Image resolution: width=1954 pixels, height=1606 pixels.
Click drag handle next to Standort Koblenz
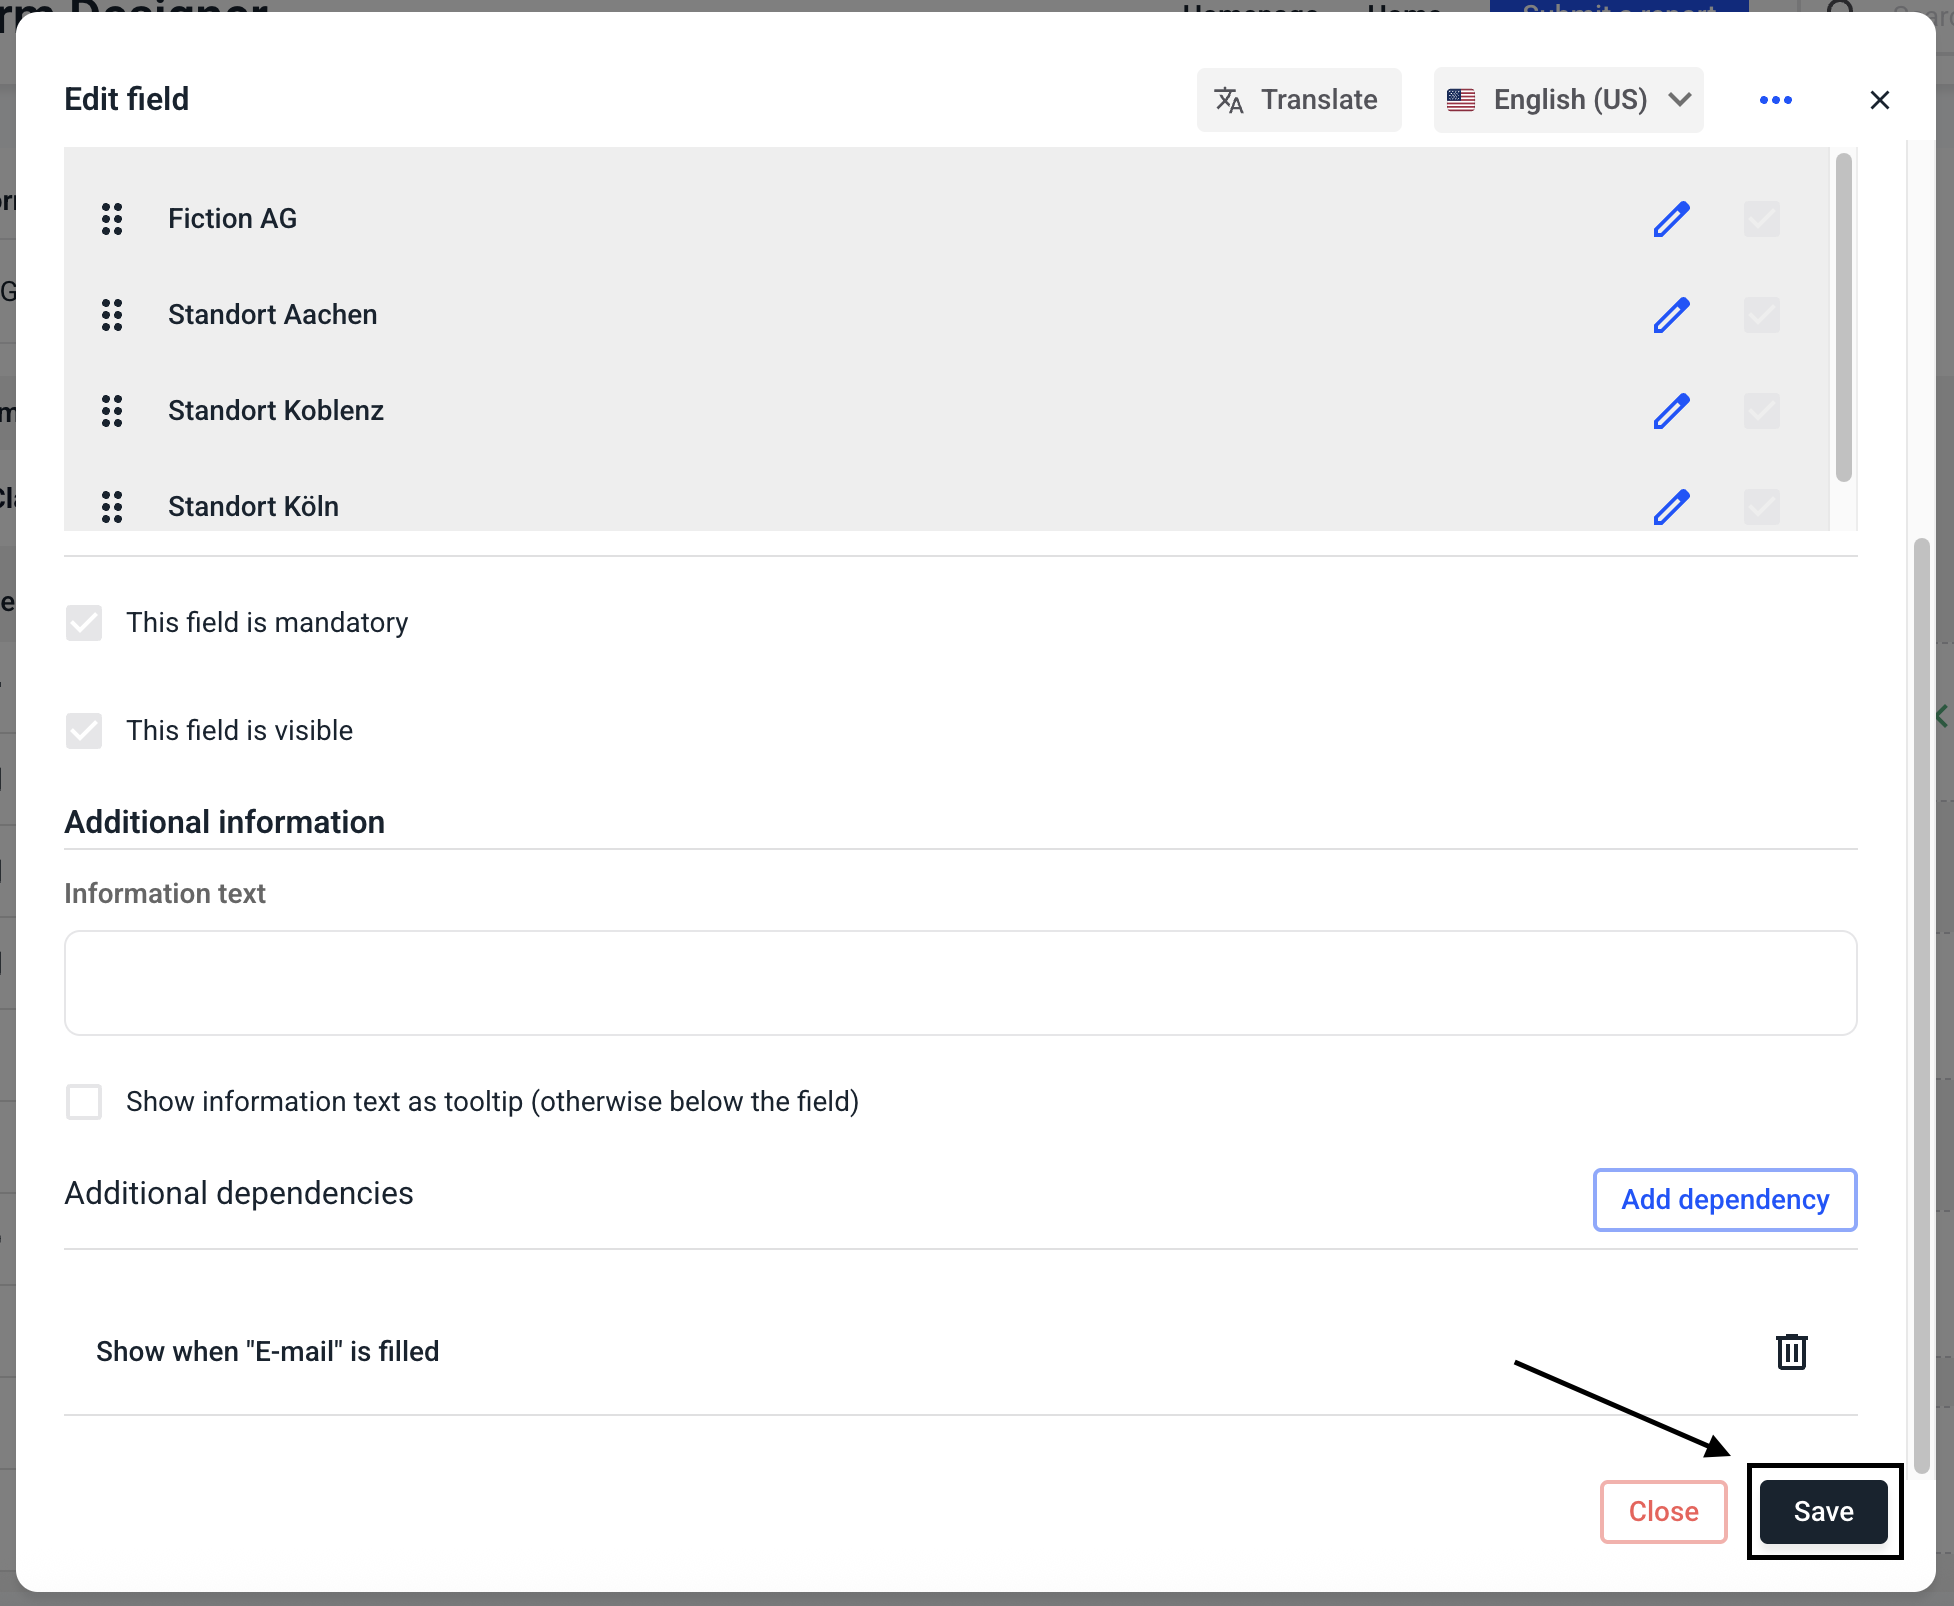point(112,411)
